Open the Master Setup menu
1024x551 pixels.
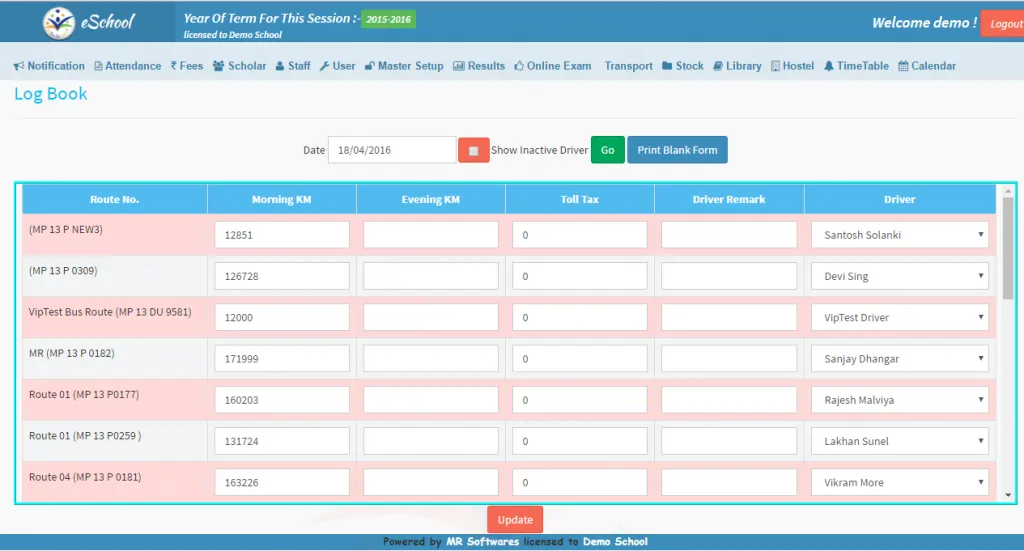[403, 66]
